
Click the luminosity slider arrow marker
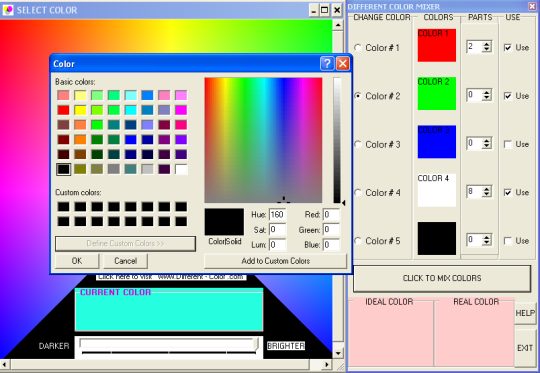pos(343,203)
